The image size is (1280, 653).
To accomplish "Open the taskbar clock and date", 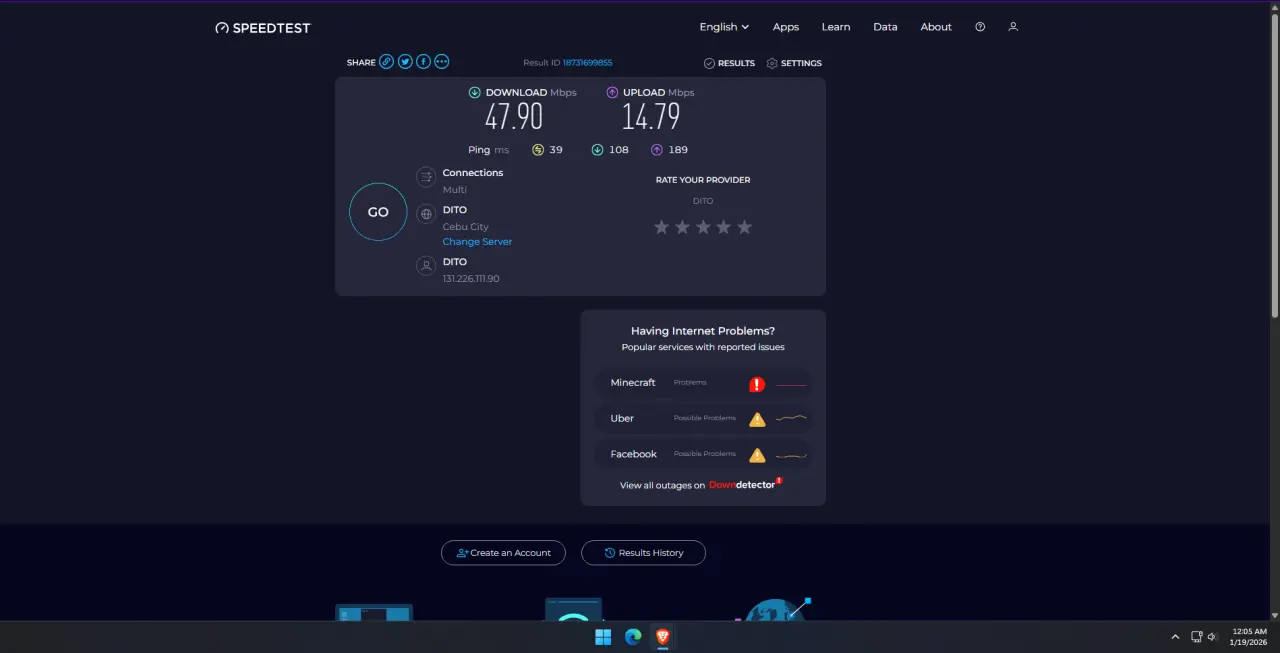I will click(1250, 637).
